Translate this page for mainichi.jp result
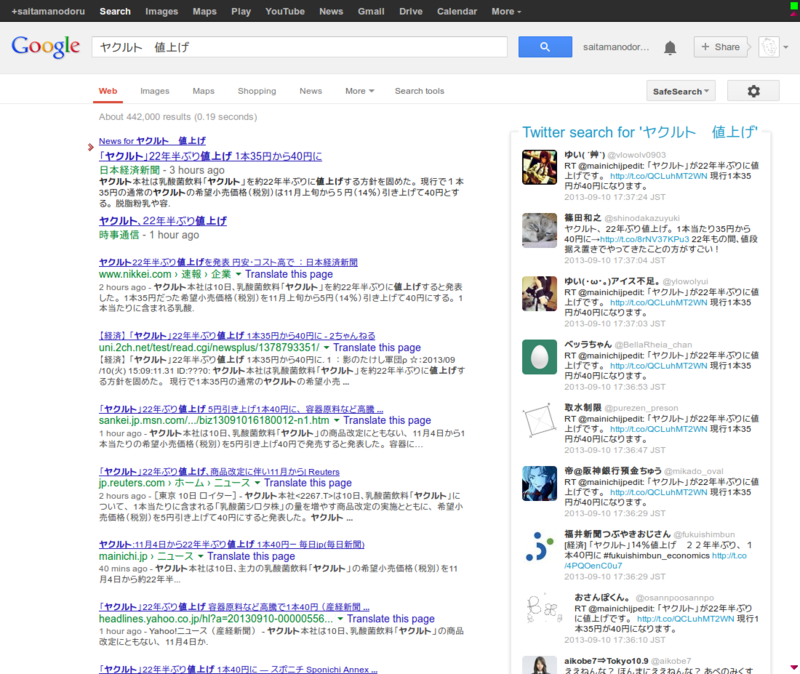Screen dimensions: 800x674 (x=251, y=556)
